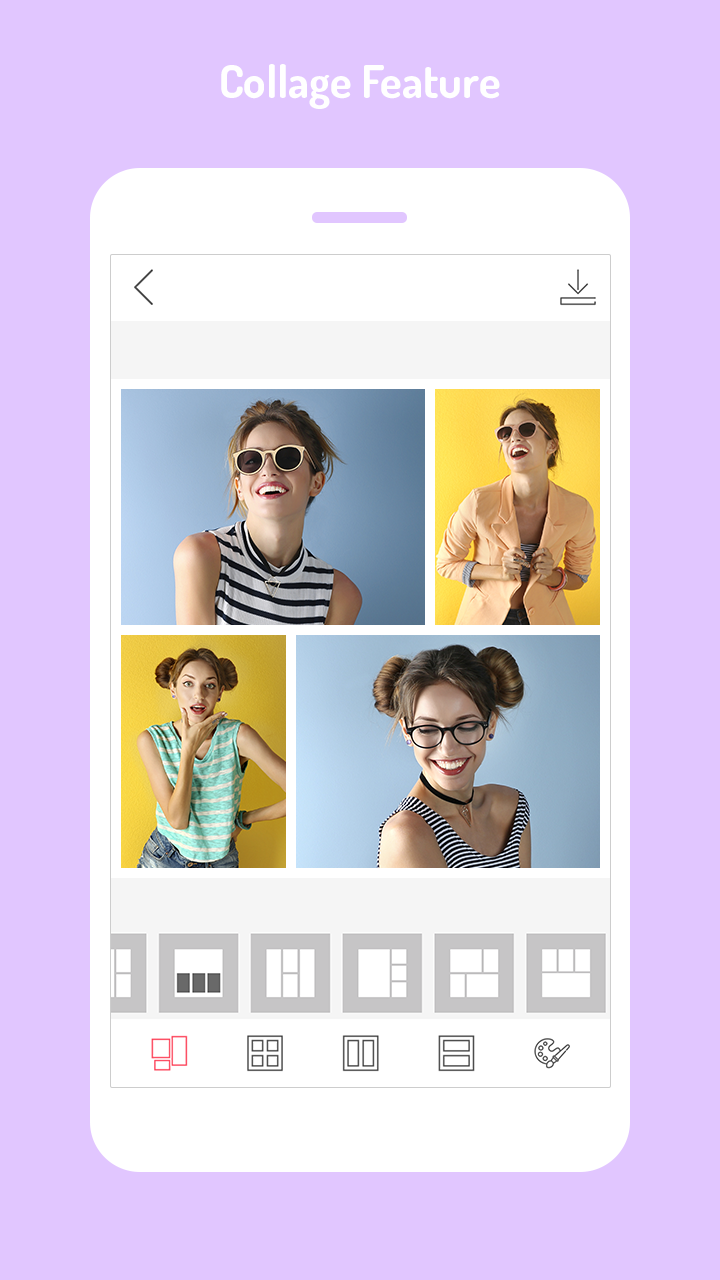Viewport: 720px width, 1280px height.
Task: Choose layout with tall left column and split middle
Action: tap(290, 973)
